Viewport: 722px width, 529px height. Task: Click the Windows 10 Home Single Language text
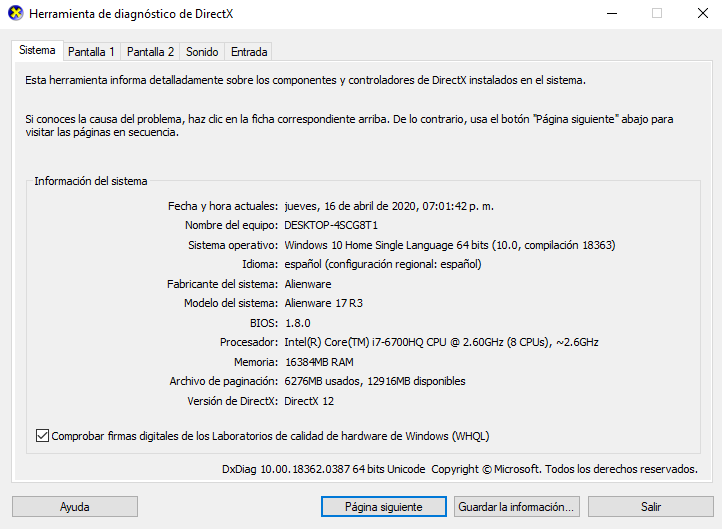pyautogui.click(x=369, y=245)
